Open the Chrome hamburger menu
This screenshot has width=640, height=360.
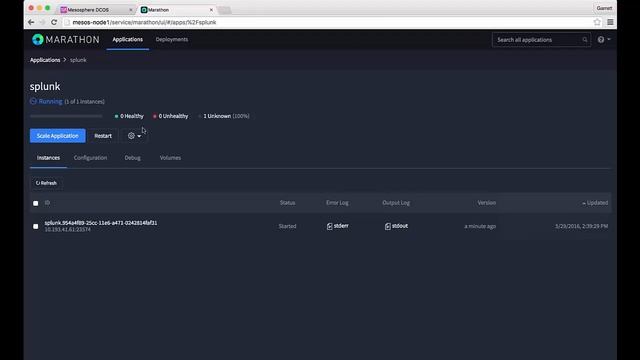610,22
